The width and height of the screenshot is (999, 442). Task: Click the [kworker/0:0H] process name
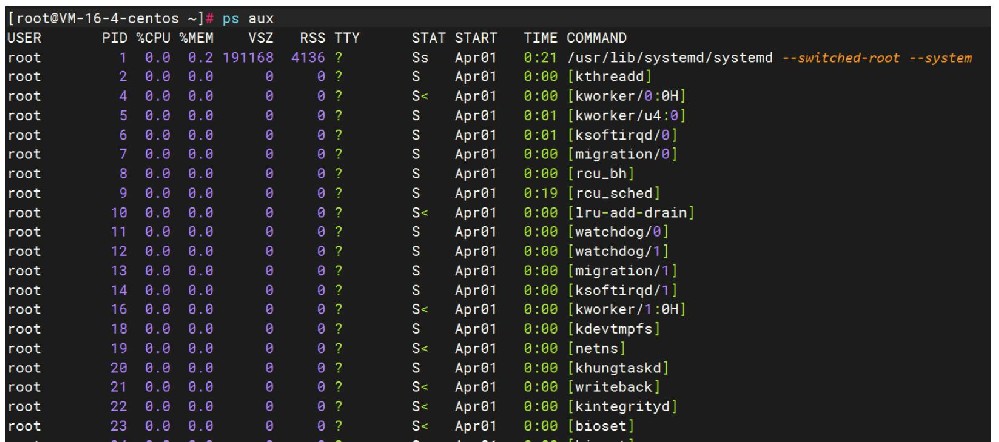pyautogui.click(x=627, y=96)
